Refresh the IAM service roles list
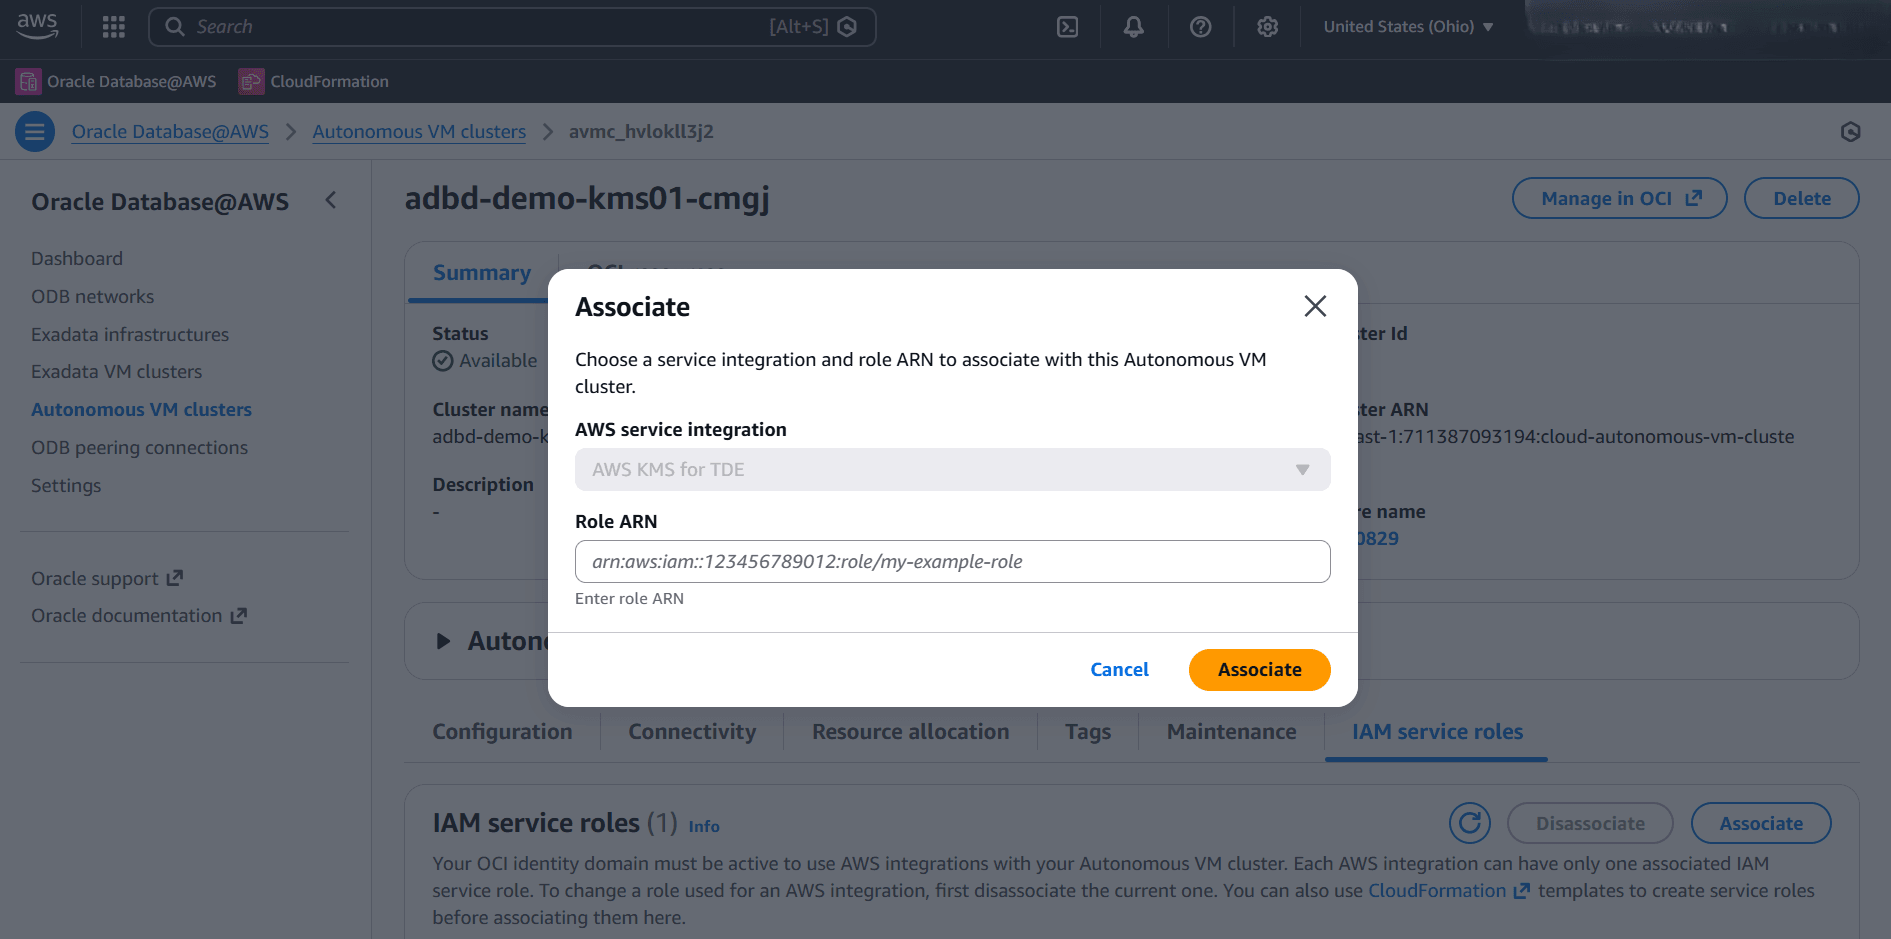 [1470, 822]
